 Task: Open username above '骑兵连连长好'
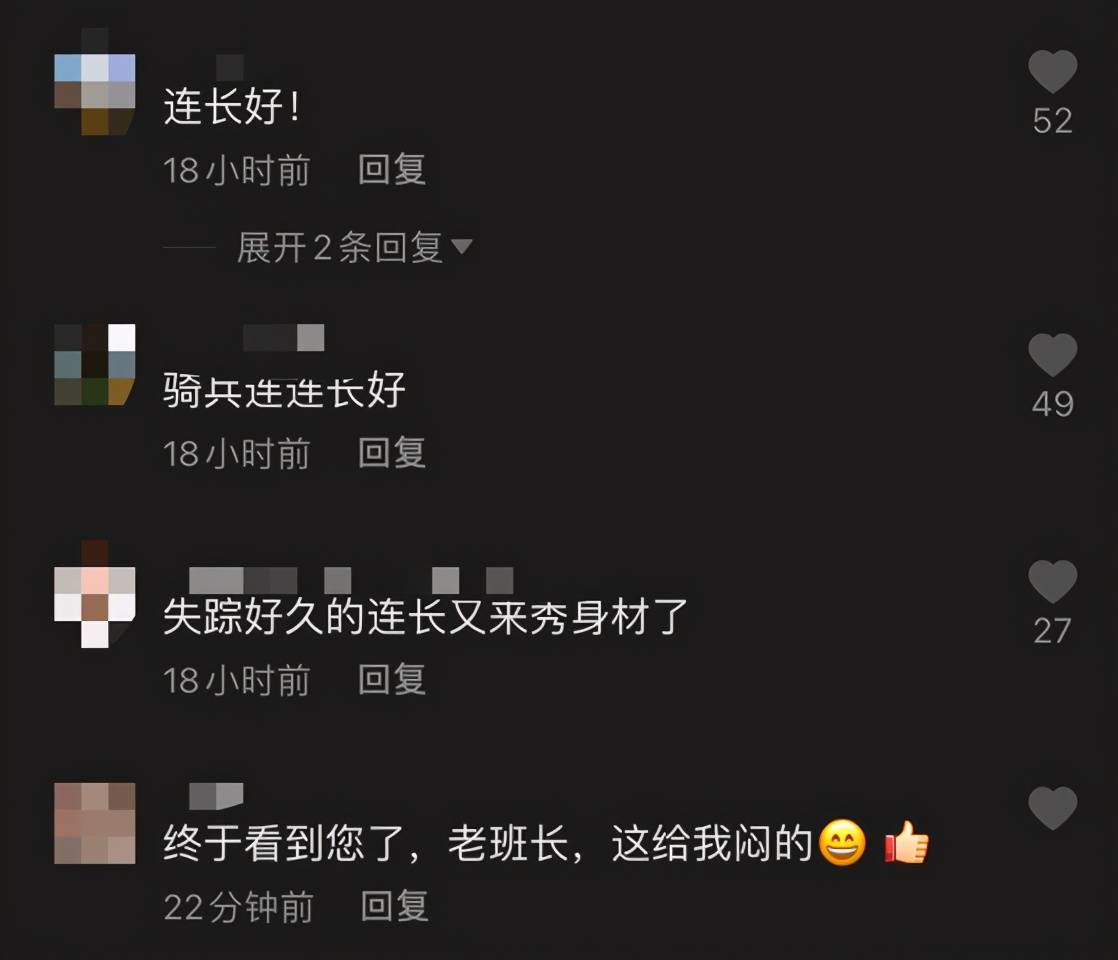284,337
